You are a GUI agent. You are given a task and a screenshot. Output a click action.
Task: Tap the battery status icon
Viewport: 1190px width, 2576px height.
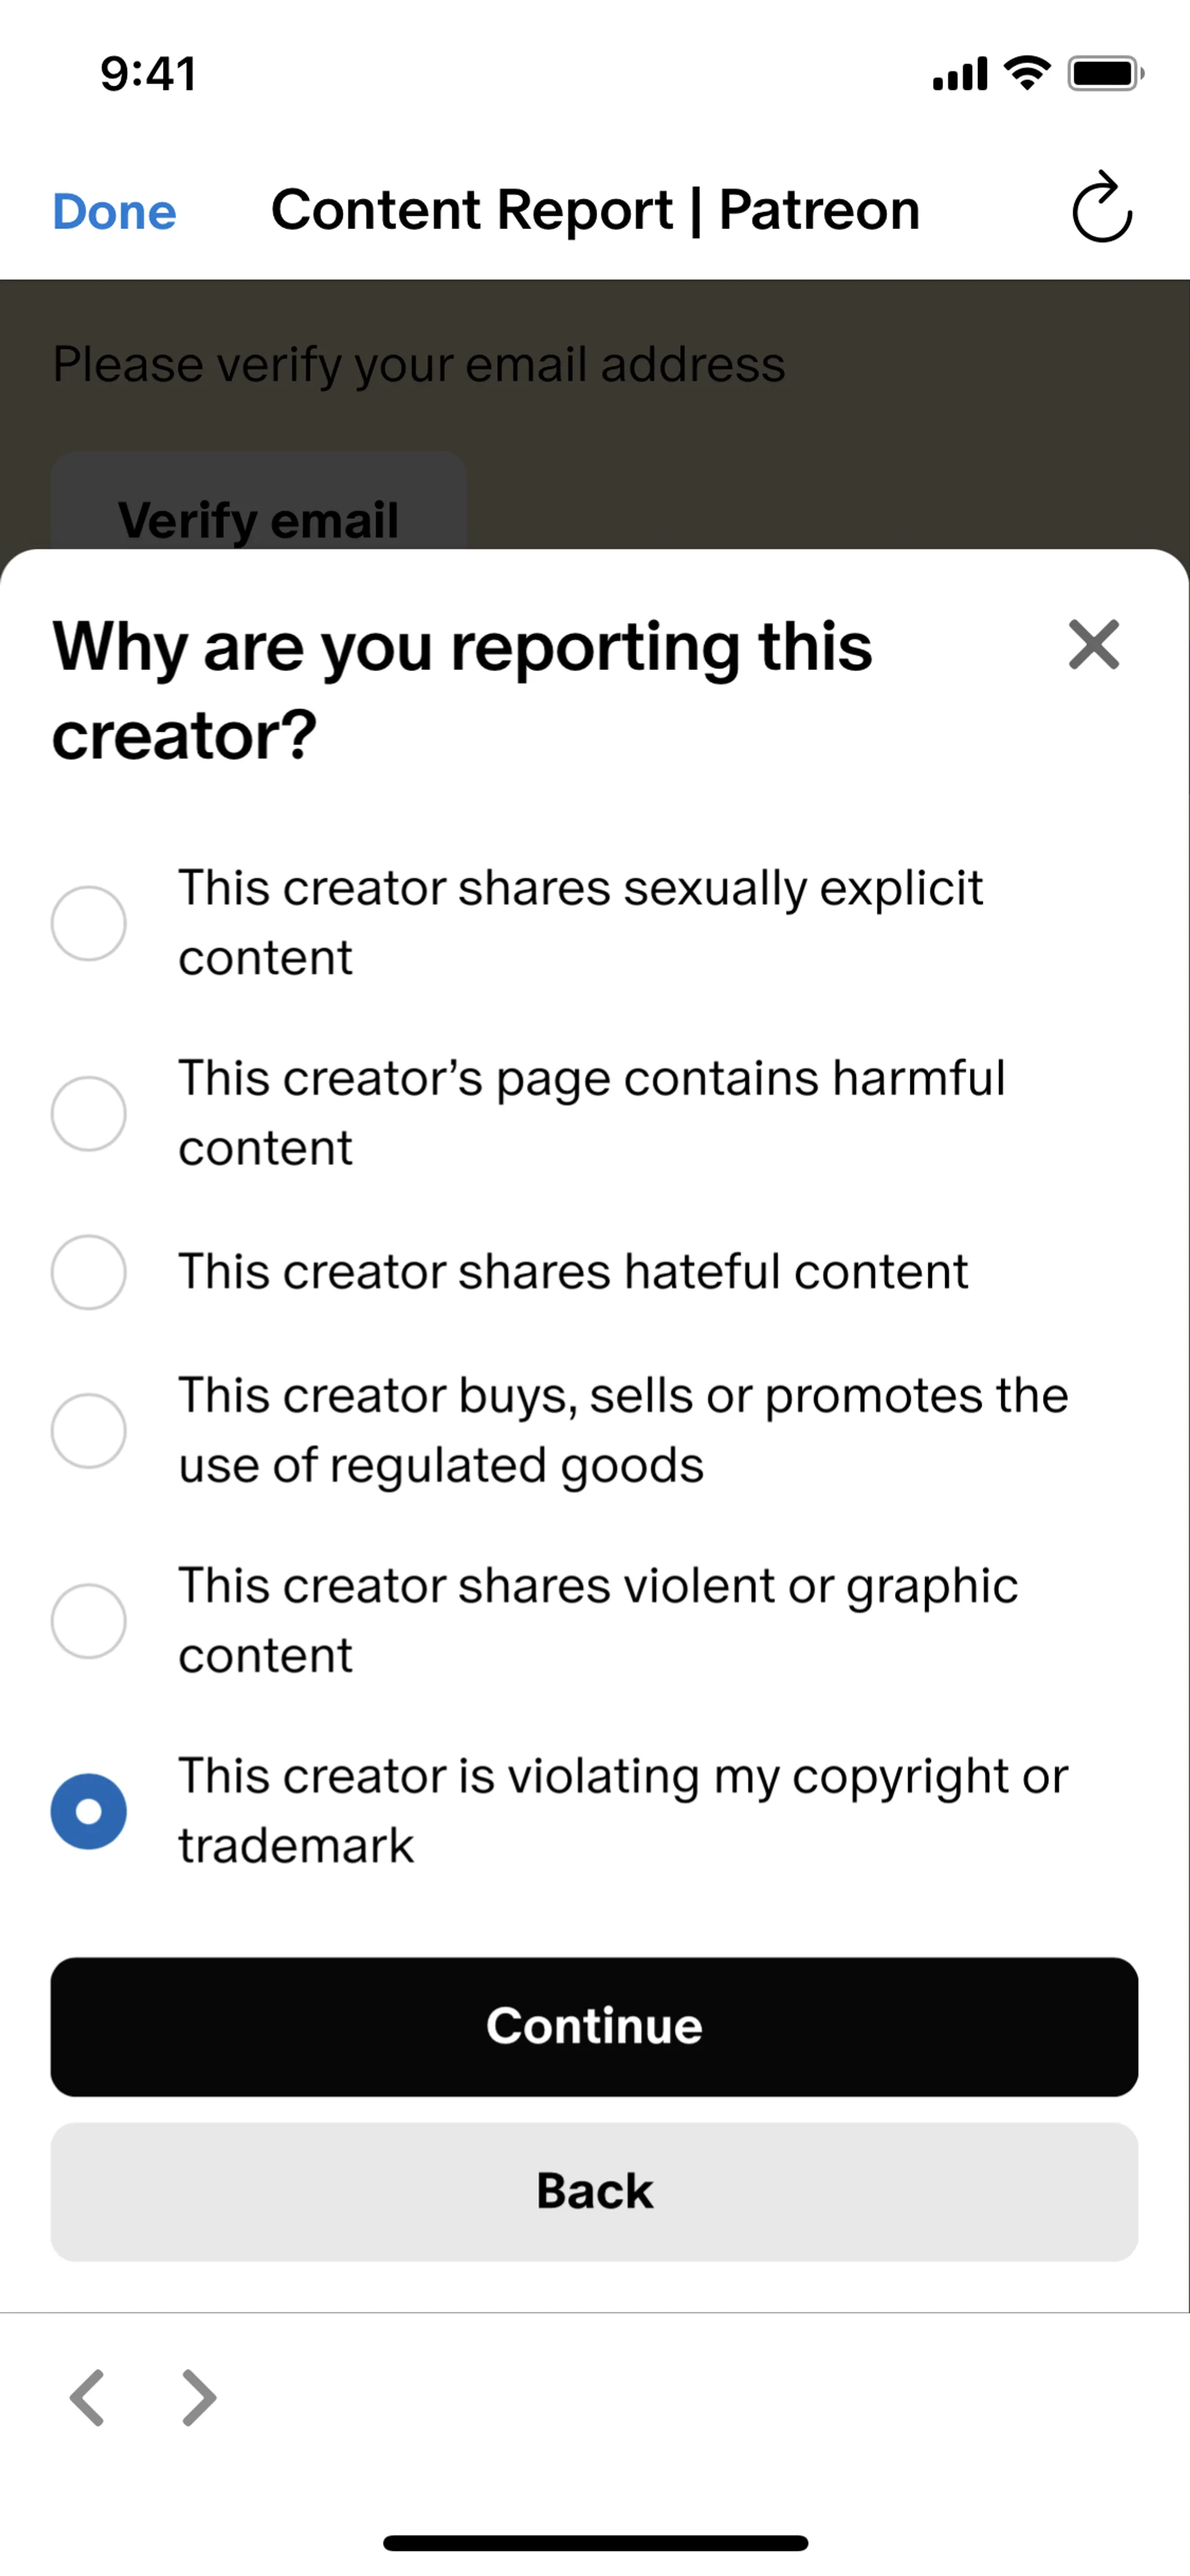1104,74
